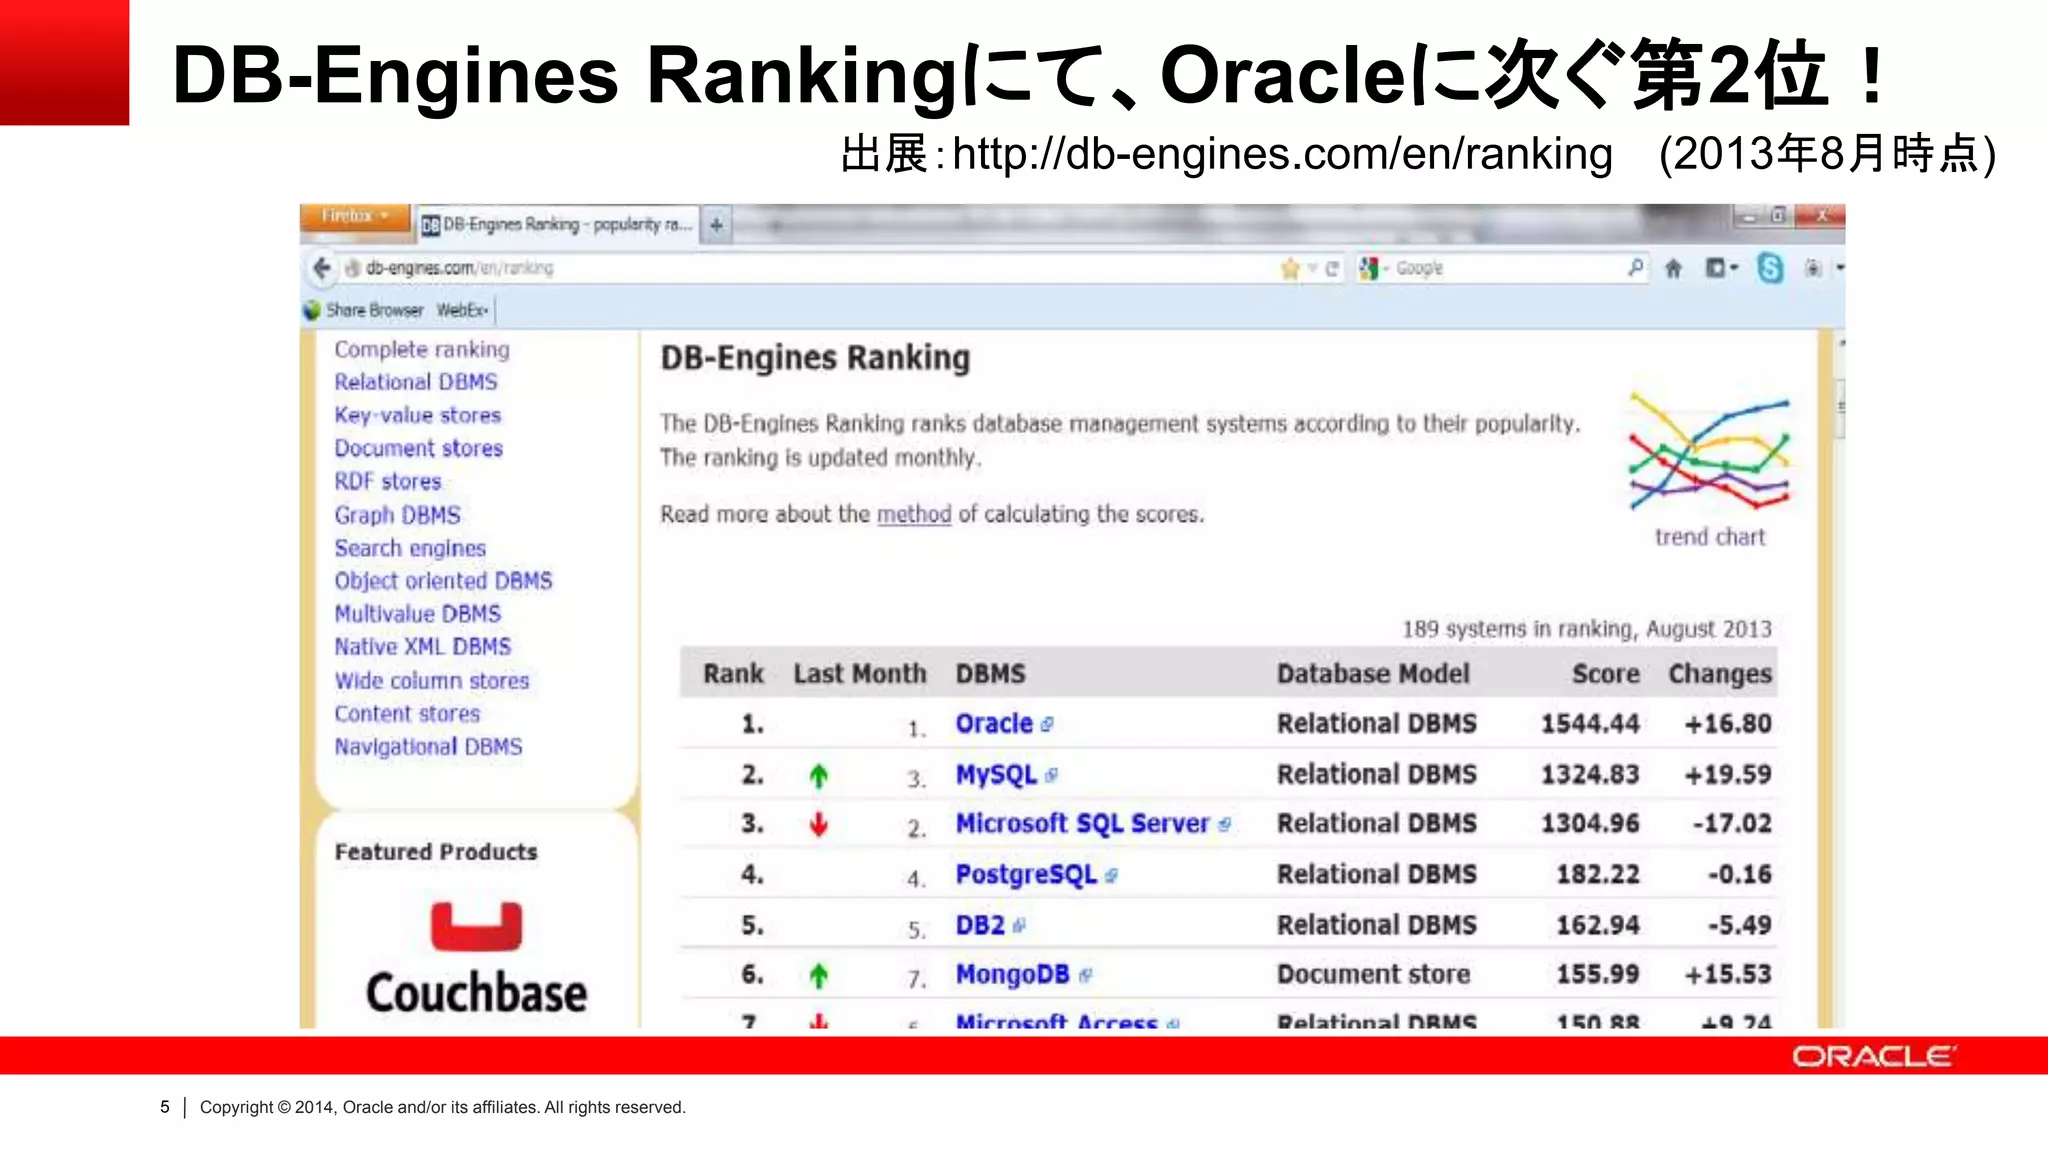The width and height of the screenshot is (2048, 1152).
Task: Click the bookmark star icon
Action: coord(1290,268)
